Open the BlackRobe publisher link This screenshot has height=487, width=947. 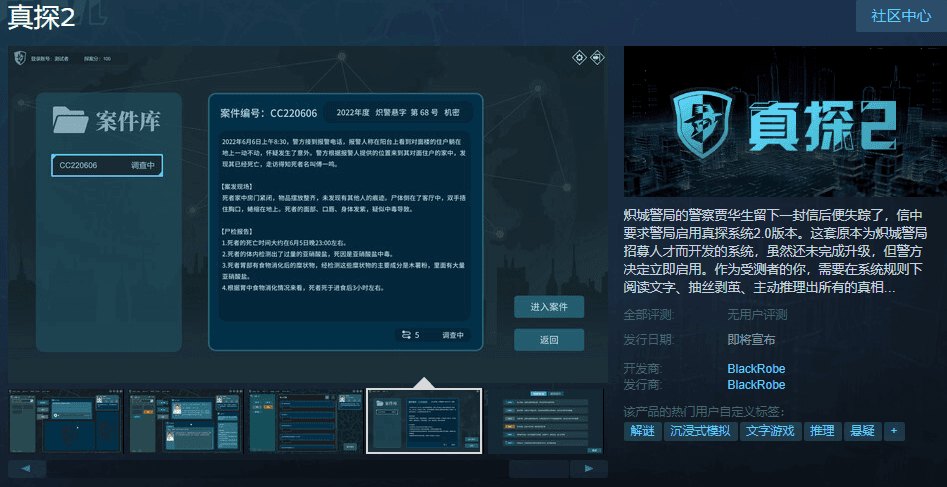(x=756, y=385)
